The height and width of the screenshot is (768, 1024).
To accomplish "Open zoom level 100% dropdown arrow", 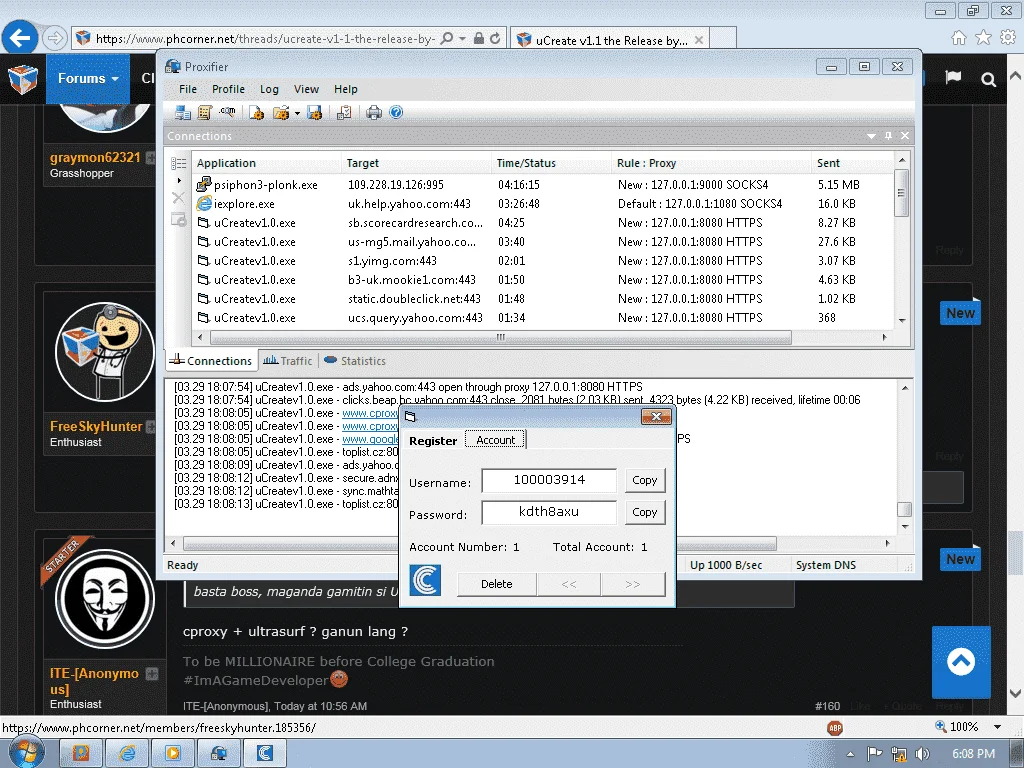I will (997, 727).
